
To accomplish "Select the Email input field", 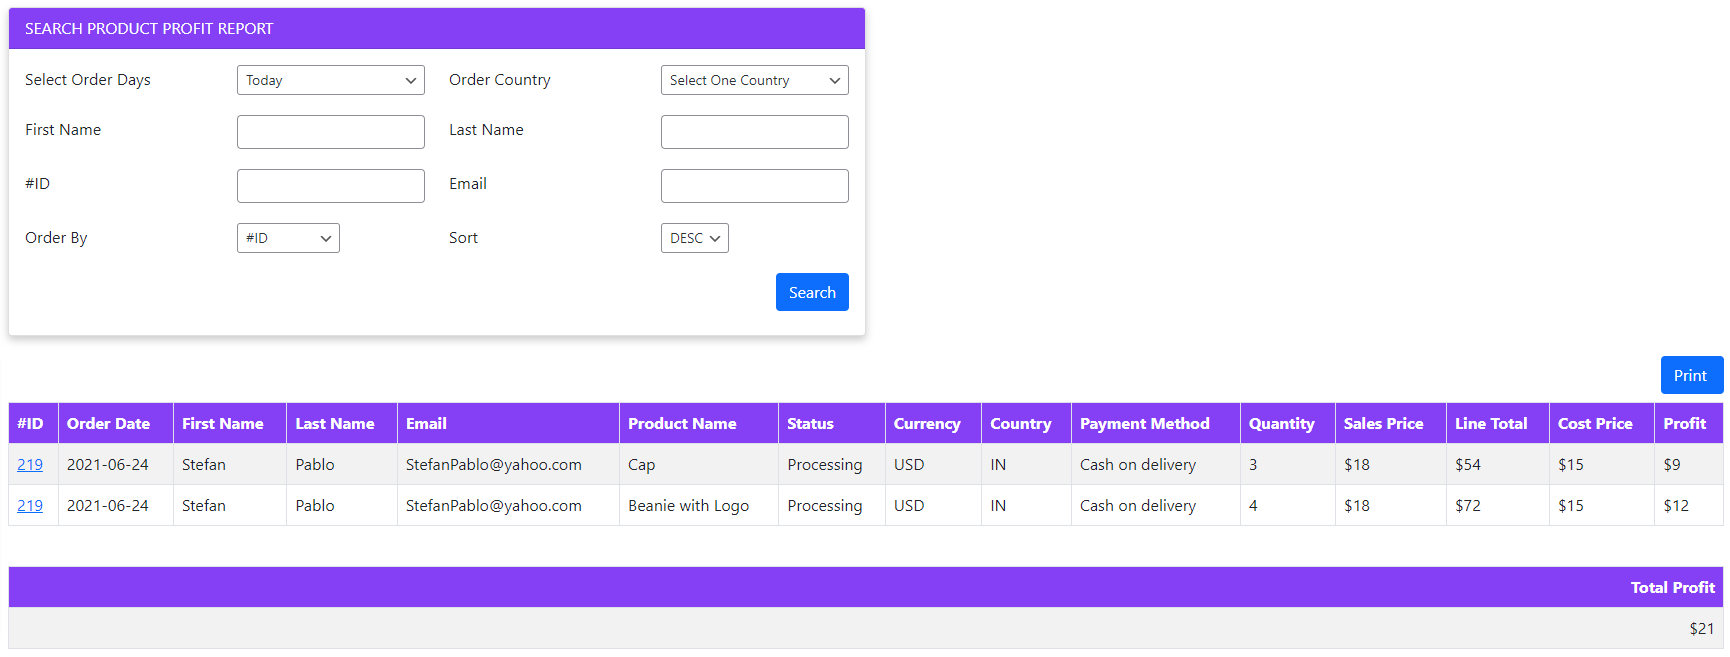I will (754, 186).
